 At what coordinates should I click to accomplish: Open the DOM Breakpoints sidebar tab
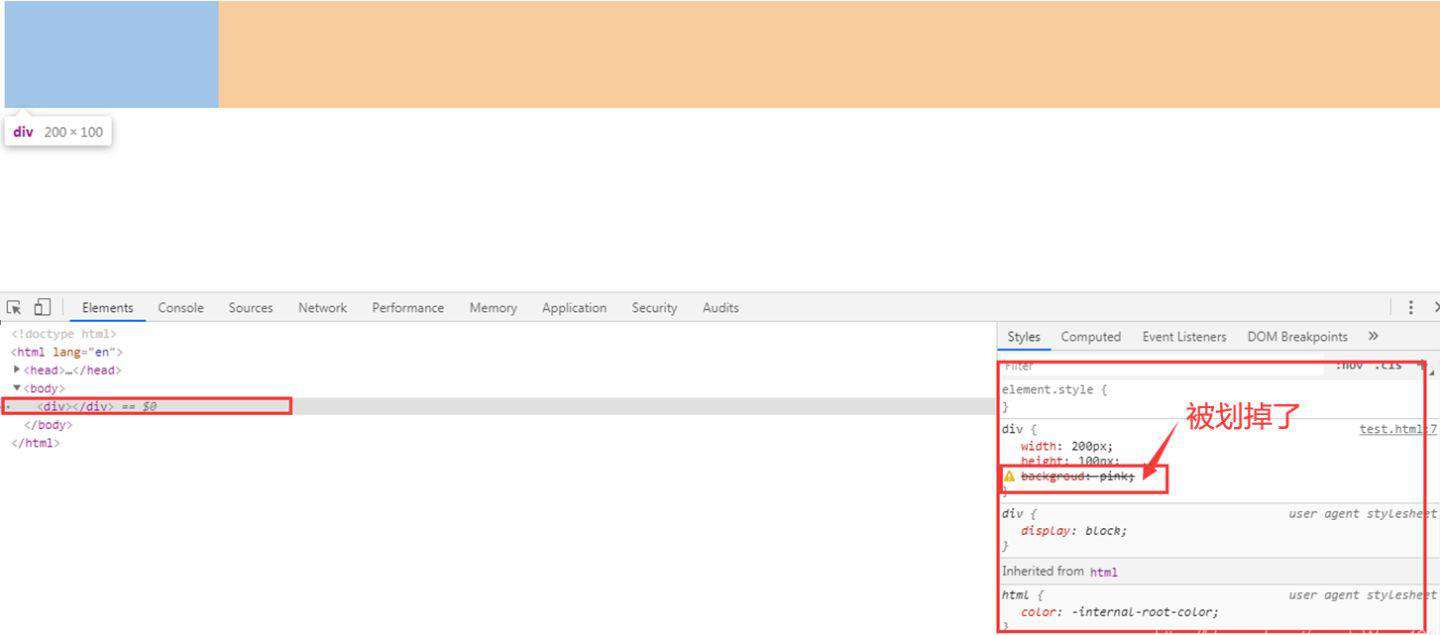(x=1297, y=337)
